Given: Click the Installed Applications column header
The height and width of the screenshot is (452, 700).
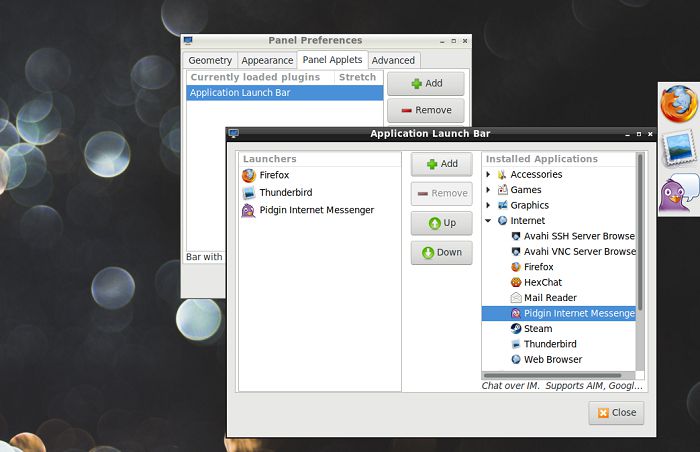Looking at the screenshot, I should (x=558, y=159).
